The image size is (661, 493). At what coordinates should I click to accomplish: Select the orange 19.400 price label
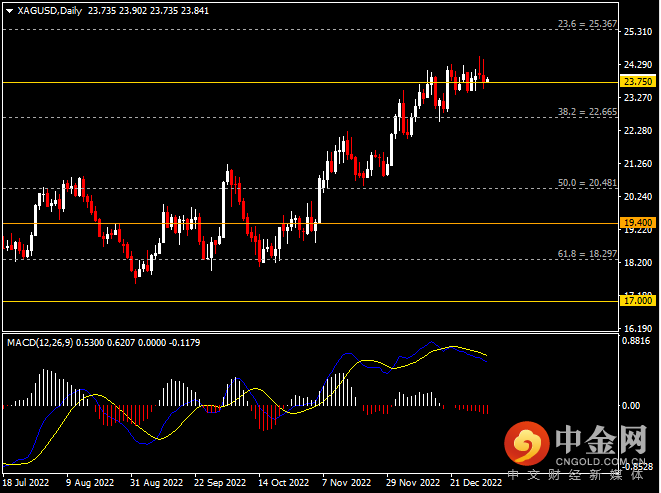(x=637, y=223)
